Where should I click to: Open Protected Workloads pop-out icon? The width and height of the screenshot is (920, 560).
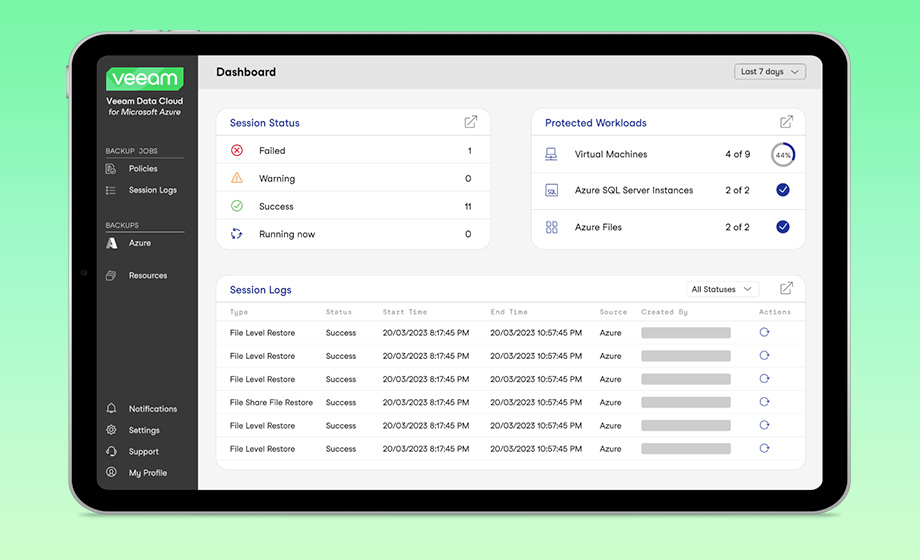click(786, 122)
